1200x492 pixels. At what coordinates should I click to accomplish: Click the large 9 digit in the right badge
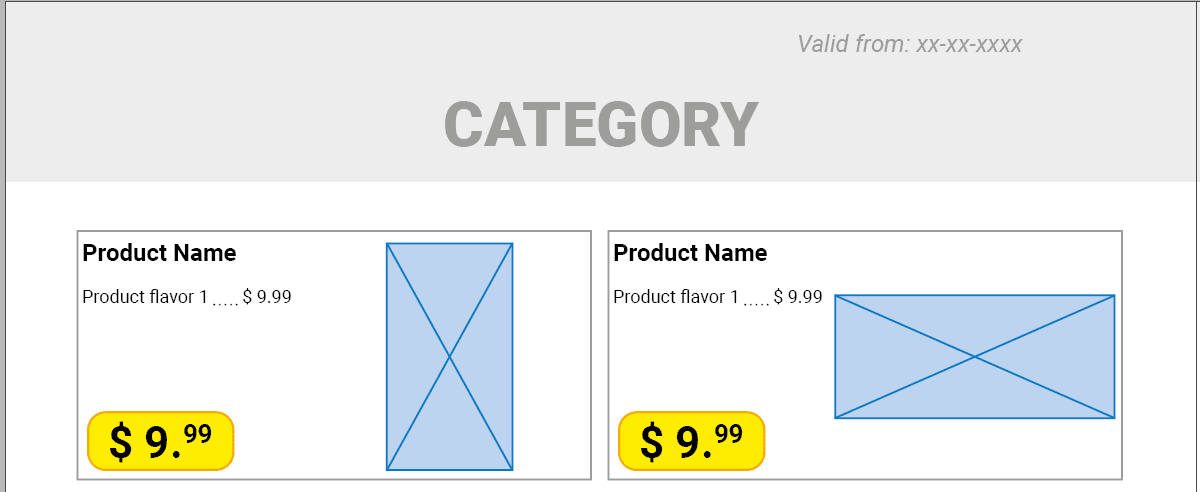tap(689, 442)
